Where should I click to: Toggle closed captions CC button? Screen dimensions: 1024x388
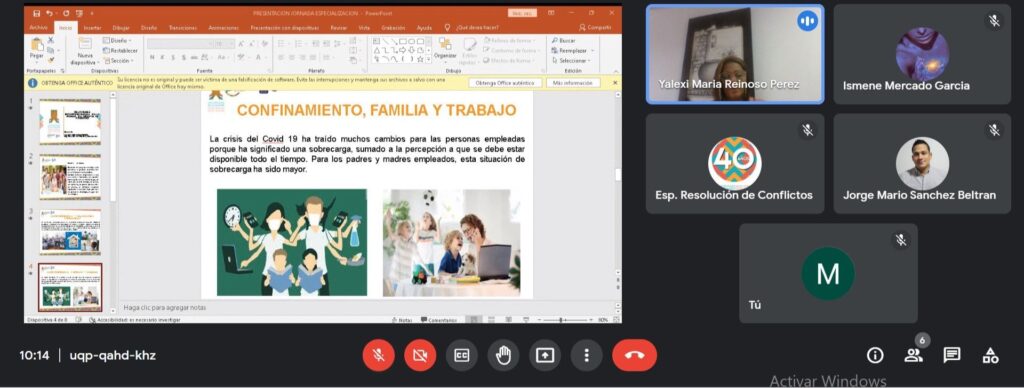pyautogui.click(x=462, y=355)
